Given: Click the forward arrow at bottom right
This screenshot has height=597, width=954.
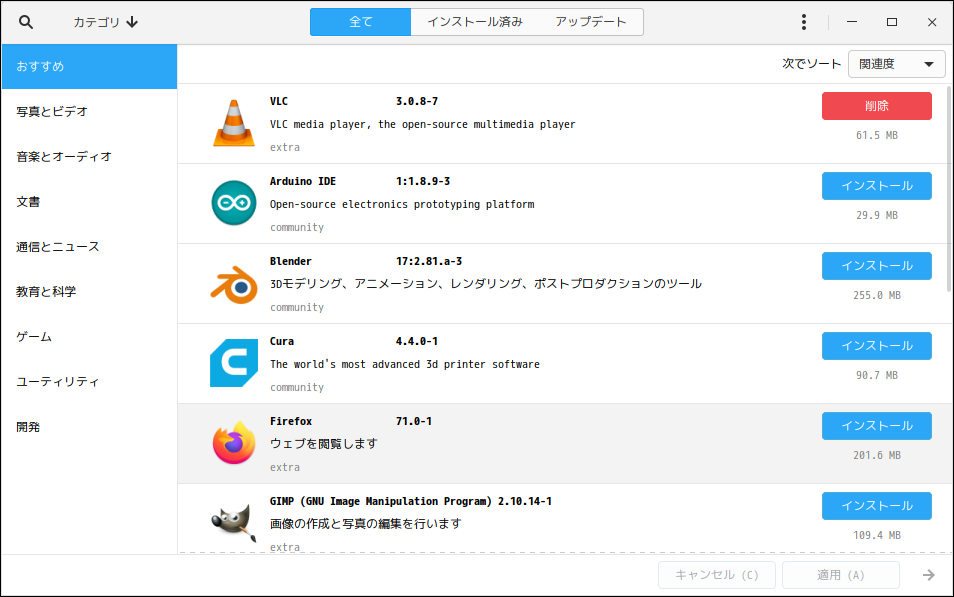Looking at the screenshot, I should [x=928, y=575].
